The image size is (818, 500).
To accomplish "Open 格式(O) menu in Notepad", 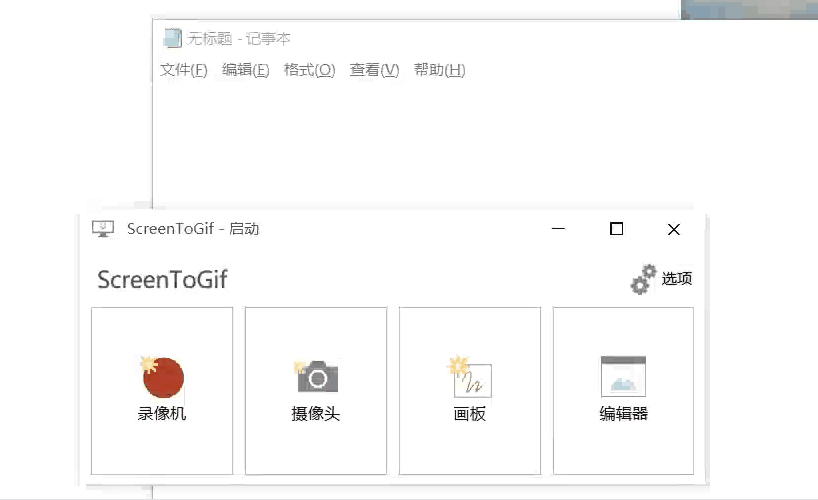I will coord(309,70).
